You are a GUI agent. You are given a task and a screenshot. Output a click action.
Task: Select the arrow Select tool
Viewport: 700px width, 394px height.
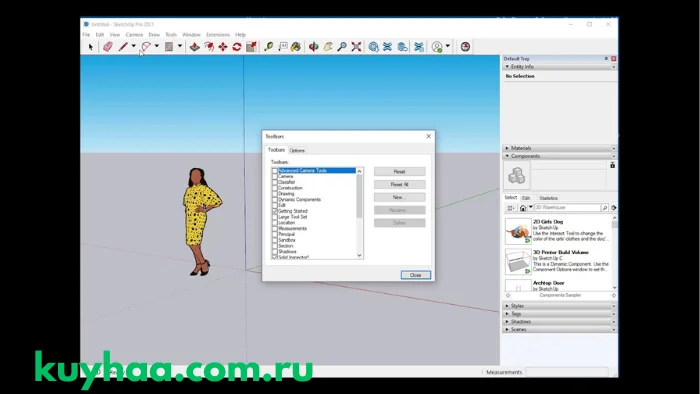(x=91, y=47)
